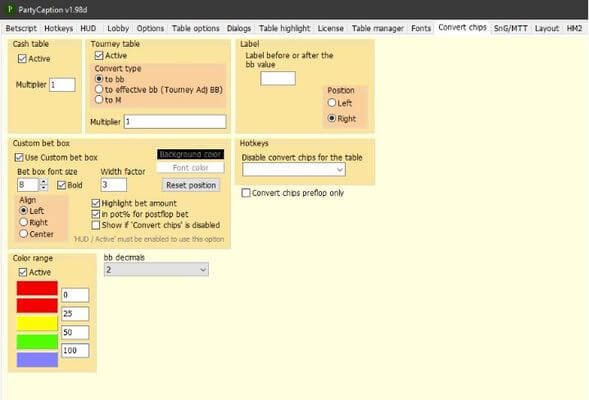Open the Fonts tab
Viewport: 589px width, 400px height.
(421, 29)
